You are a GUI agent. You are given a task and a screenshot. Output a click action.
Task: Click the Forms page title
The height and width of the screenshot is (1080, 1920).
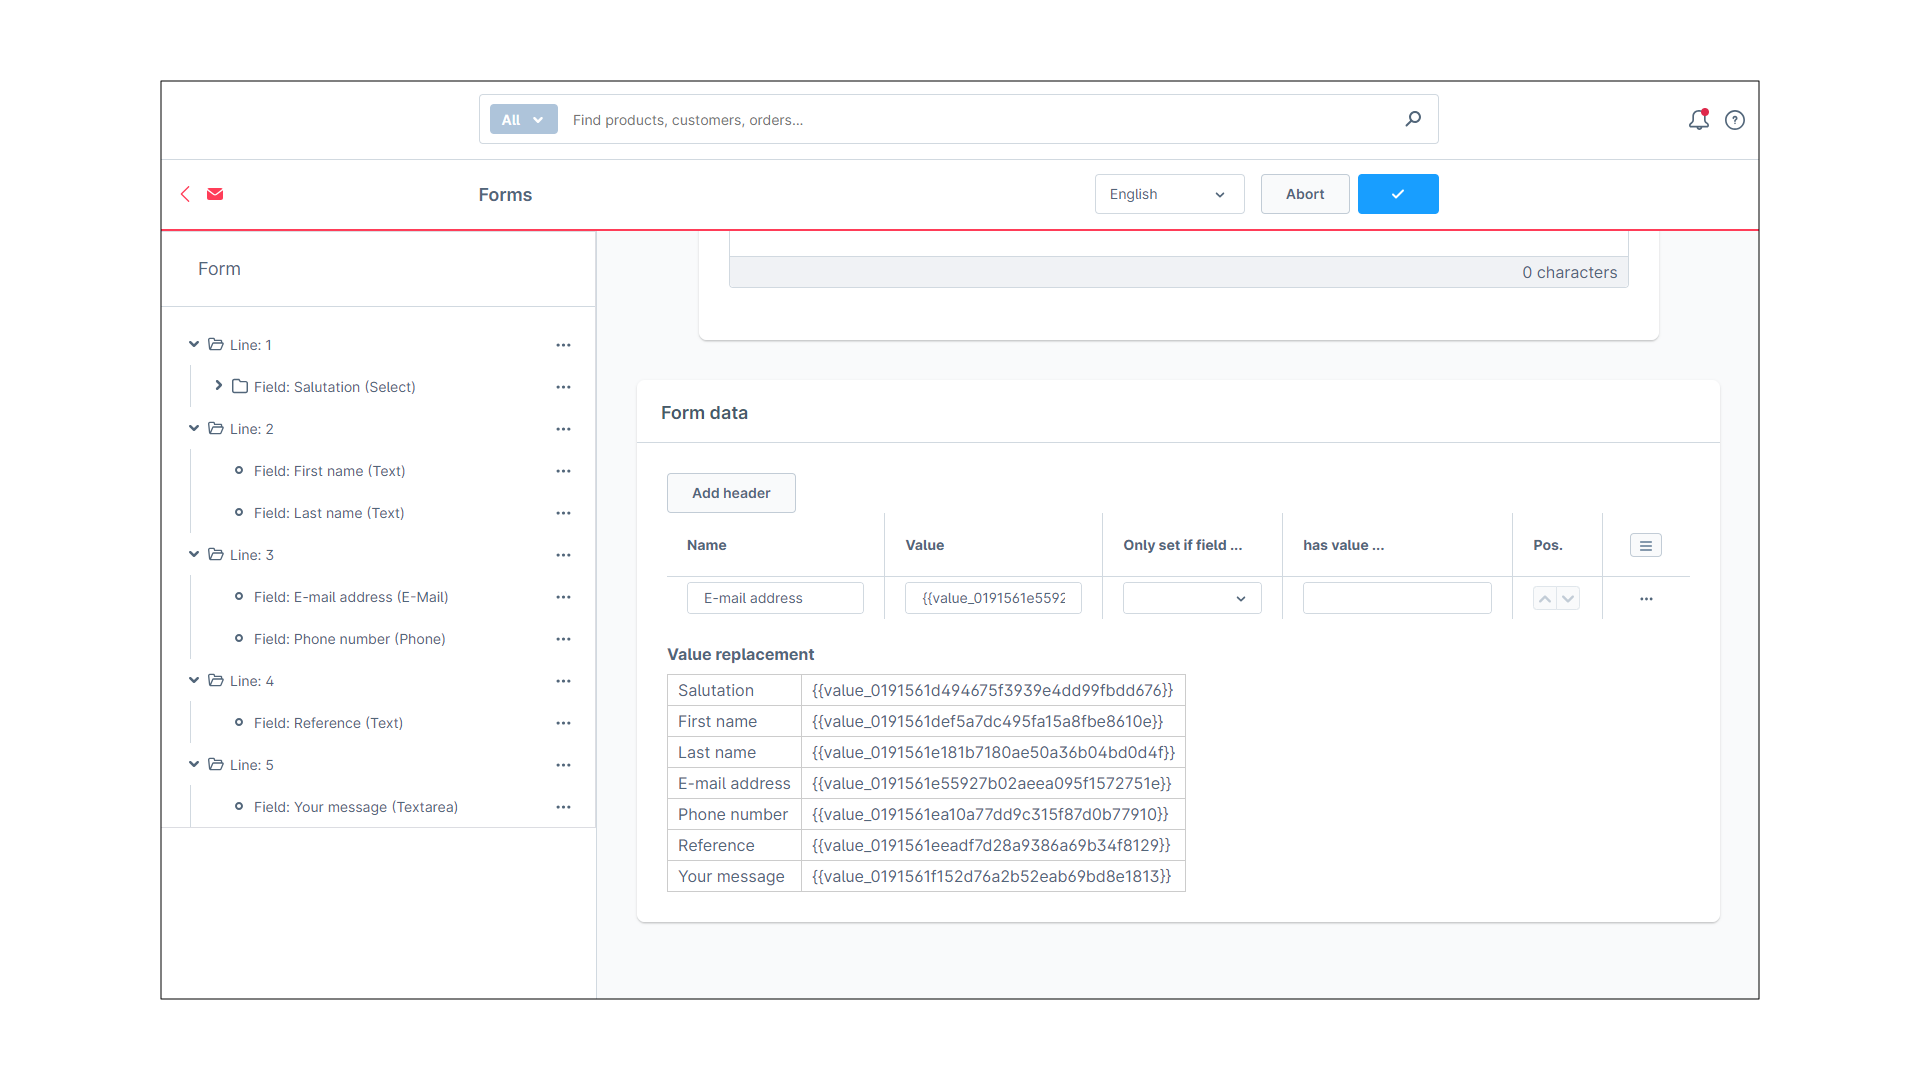pos(505,195)
